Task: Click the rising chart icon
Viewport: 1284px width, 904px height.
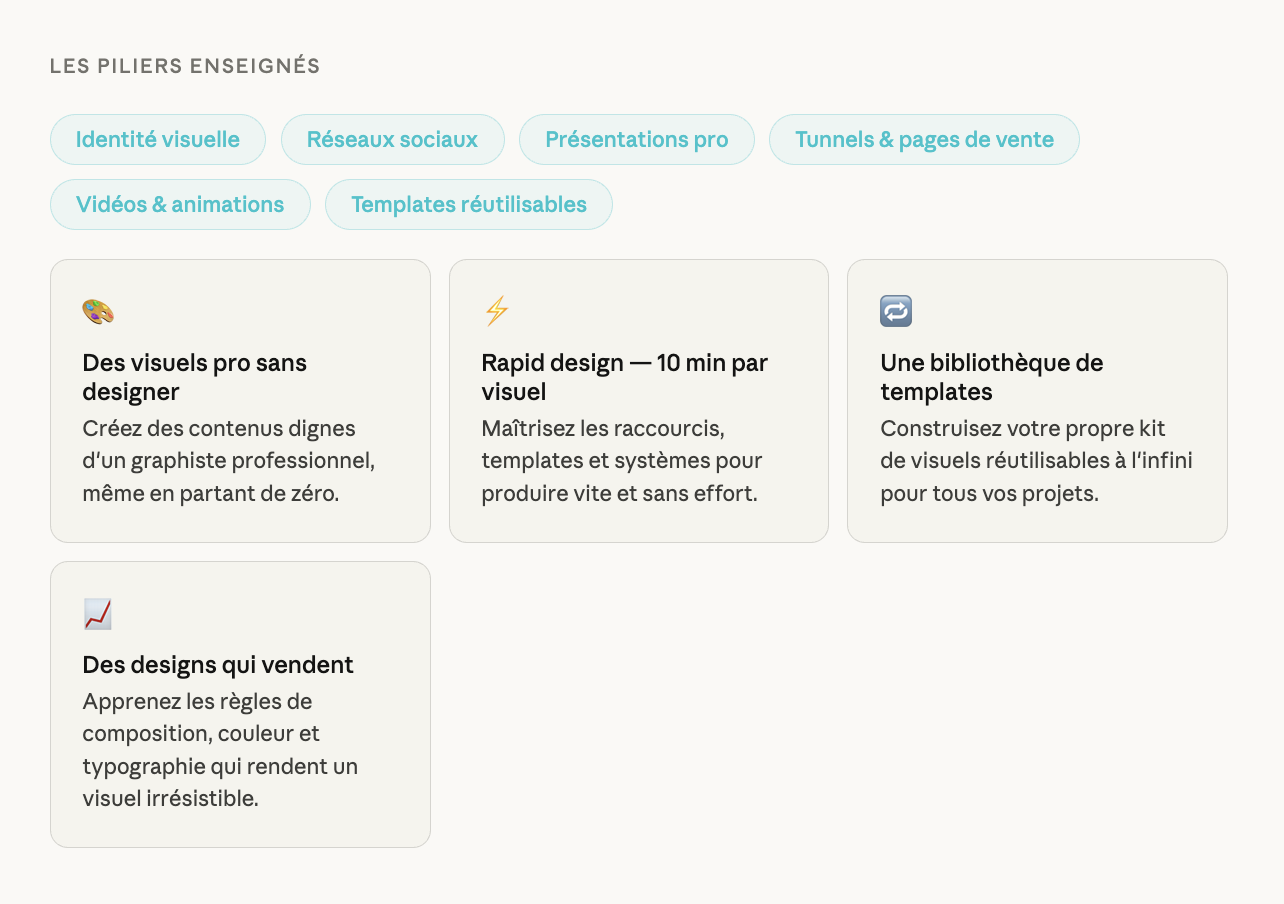Action: 98,614
